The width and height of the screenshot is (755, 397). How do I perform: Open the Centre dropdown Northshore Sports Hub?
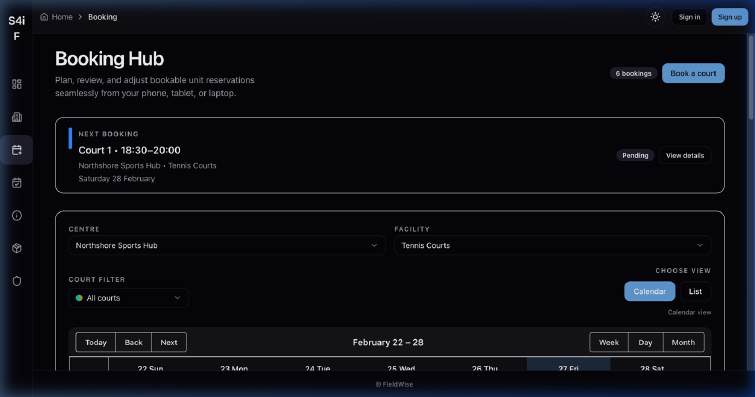[x=226, y=245]
